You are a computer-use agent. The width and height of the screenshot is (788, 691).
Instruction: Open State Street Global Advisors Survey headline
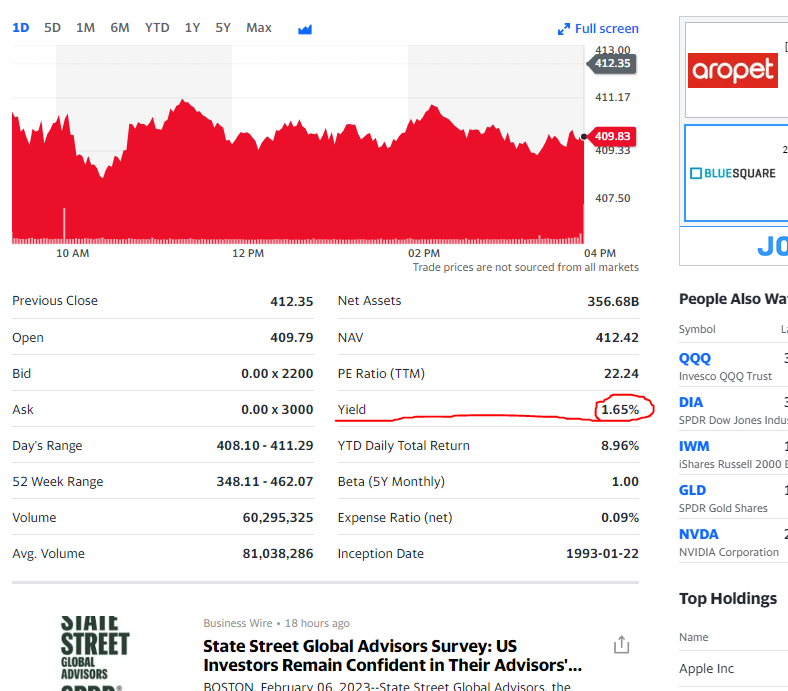pyautogui.click(x=392, y=655)
